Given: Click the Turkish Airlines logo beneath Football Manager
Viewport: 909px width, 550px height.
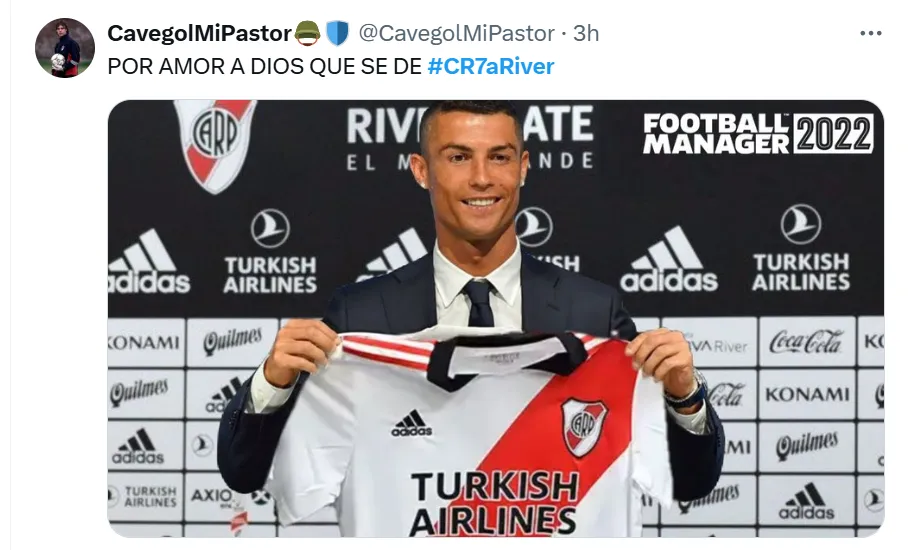Looking at the screenshot, I should coord(801,247).
